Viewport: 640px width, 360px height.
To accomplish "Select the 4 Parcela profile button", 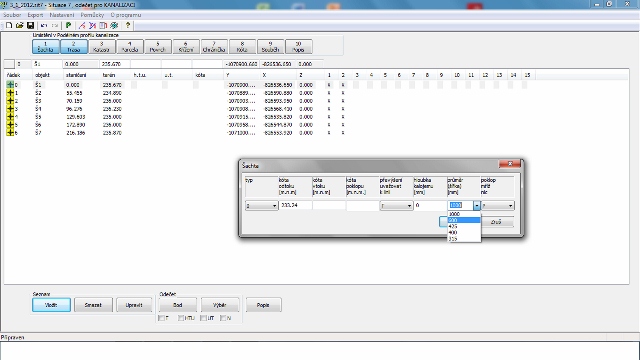I will click(x=130, y=47).
